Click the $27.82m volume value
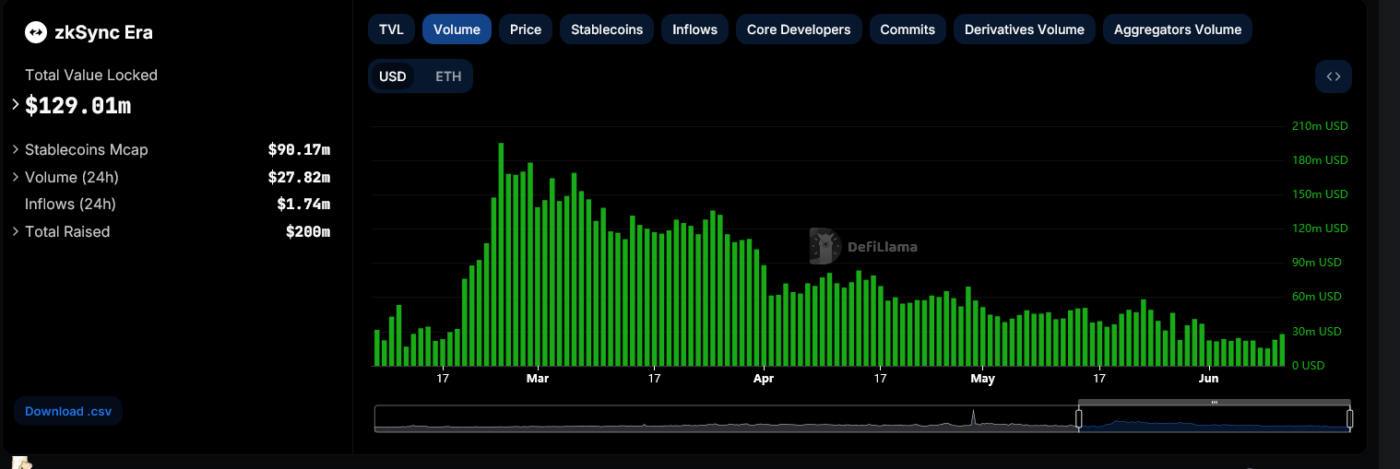This screenshot has height=469, width=1400. (299, 177)
